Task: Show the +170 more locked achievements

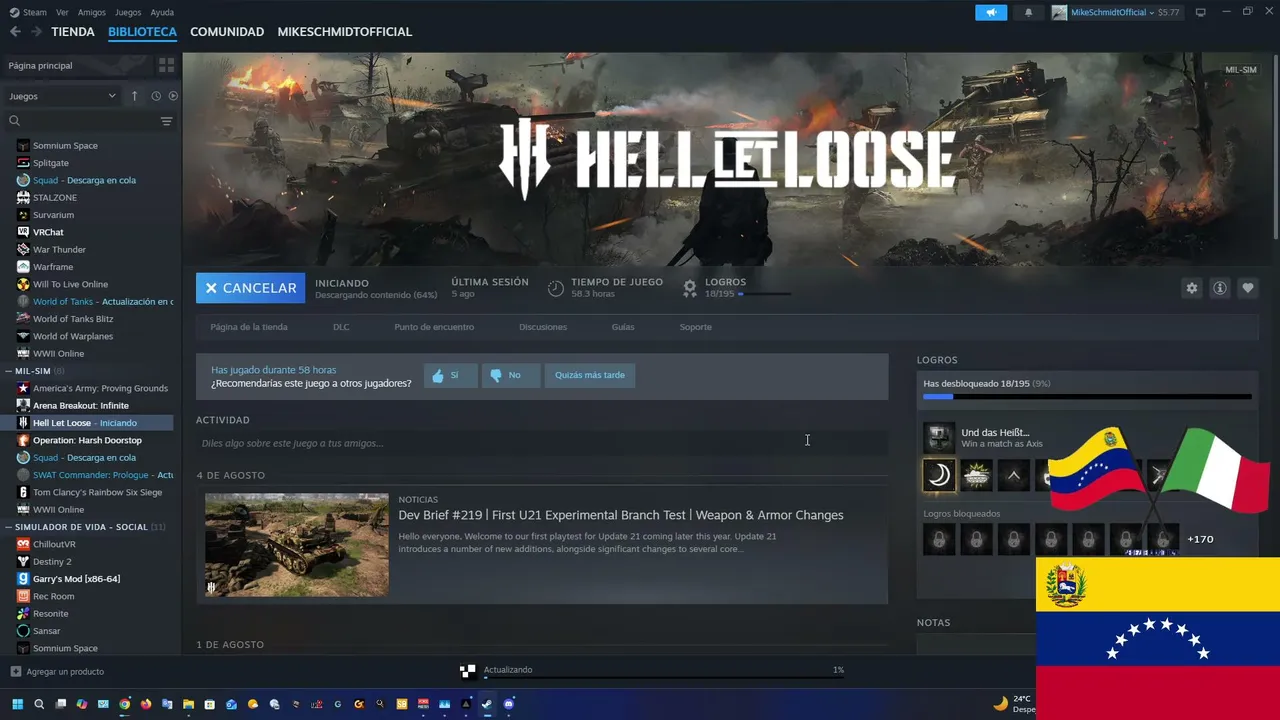Action: click(x=1200, y=540)
